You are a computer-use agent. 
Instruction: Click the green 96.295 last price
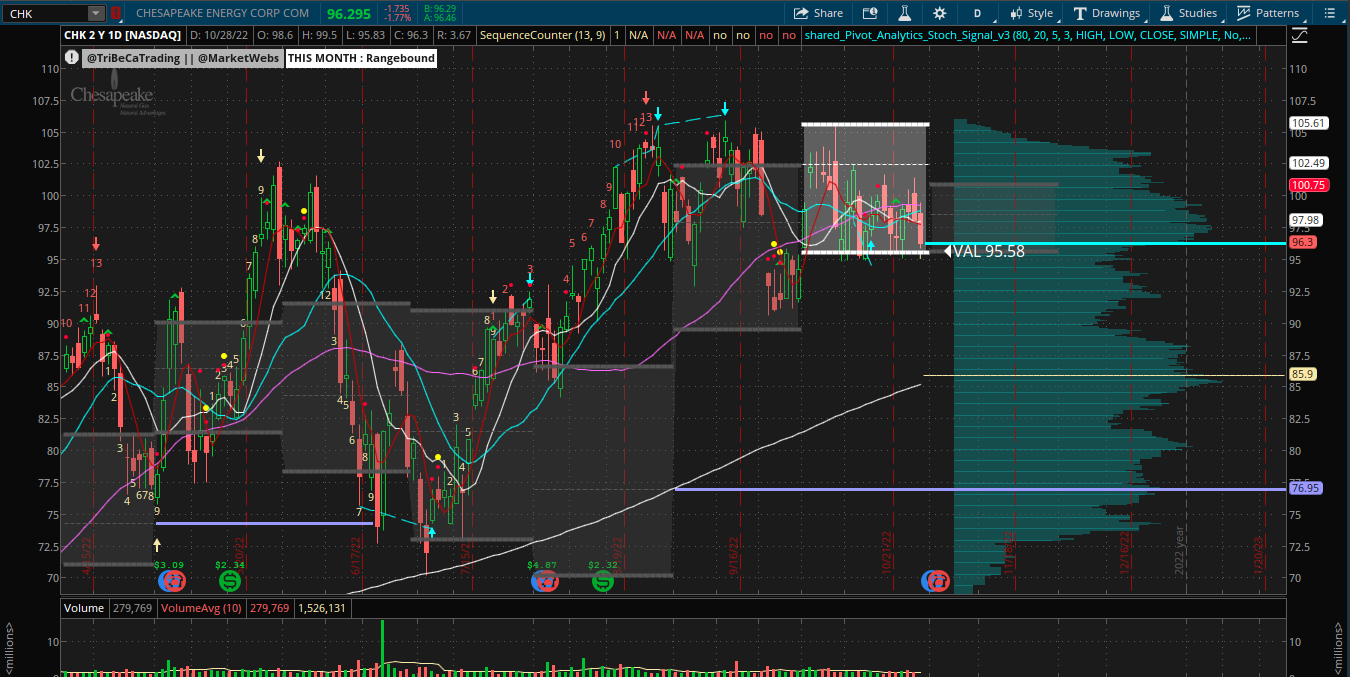[x=349, y=13]
